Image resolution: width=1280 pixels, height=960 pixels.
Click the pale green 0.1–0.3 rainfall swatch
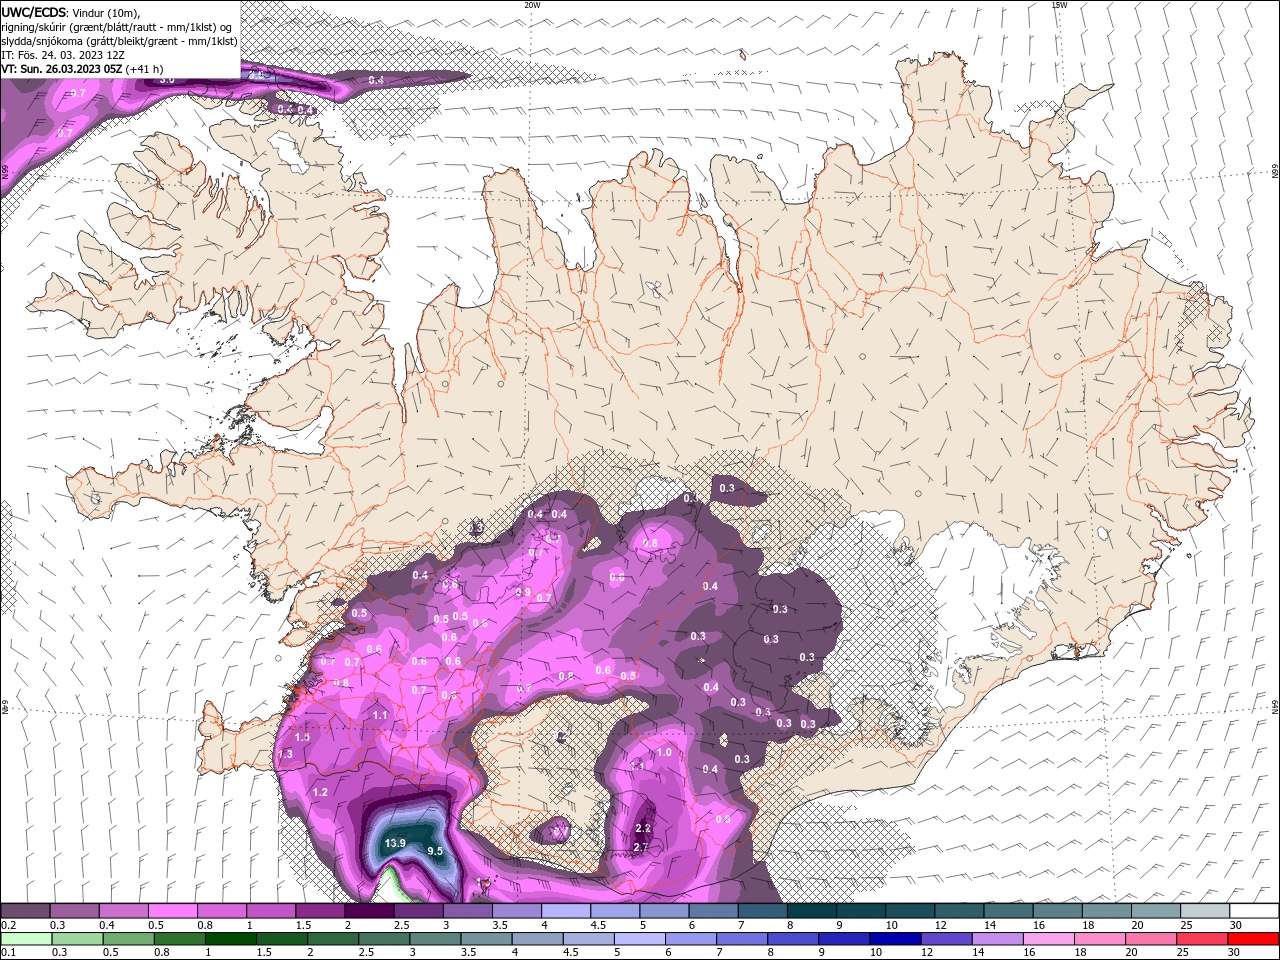(x=26, y=939)
